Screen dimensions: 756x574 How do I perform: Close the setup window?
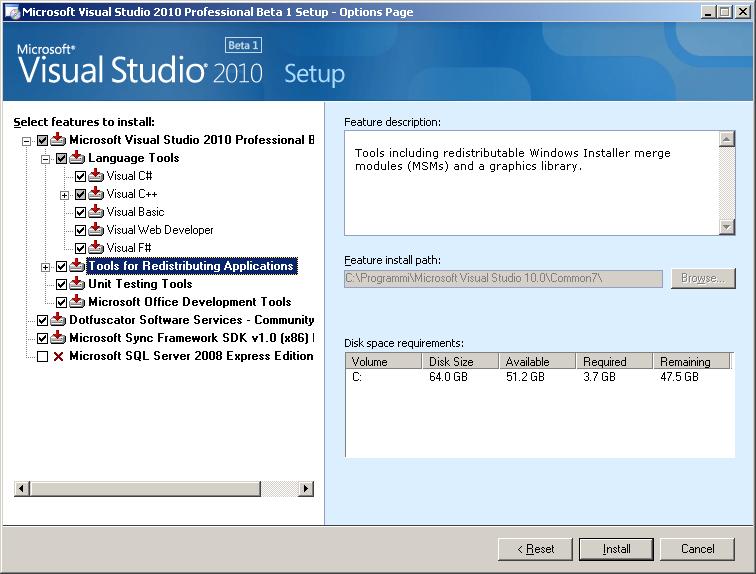click(743, 12)
